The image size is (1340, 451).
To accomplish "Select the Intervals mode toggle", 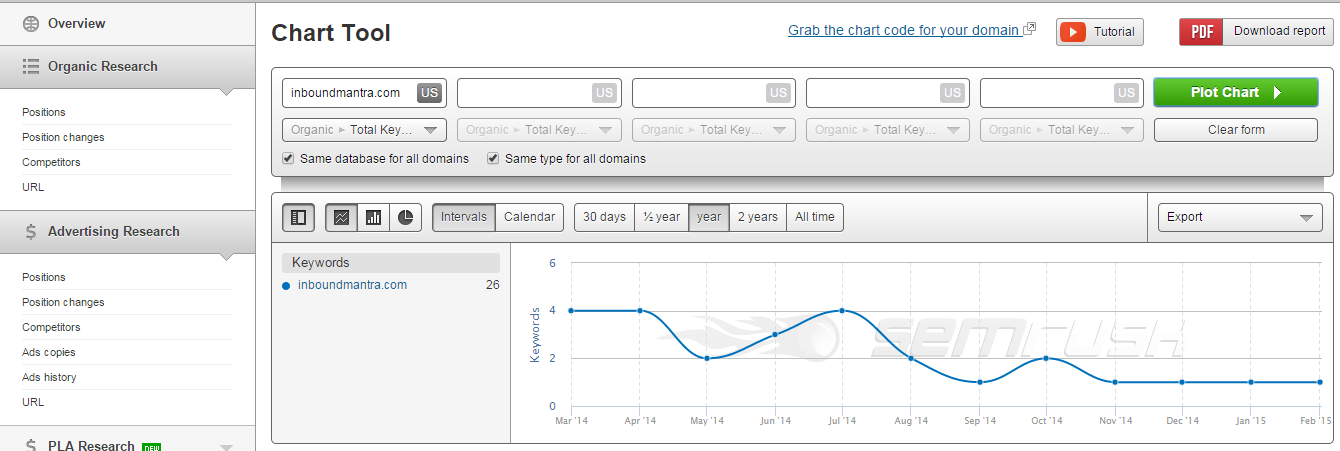I will coord(464,217).
